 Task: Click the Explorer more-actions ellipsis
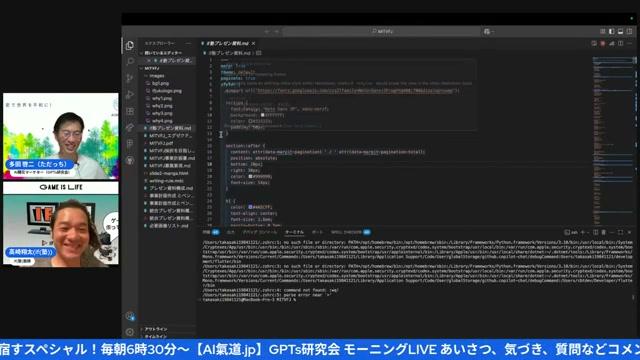point(188,43)
